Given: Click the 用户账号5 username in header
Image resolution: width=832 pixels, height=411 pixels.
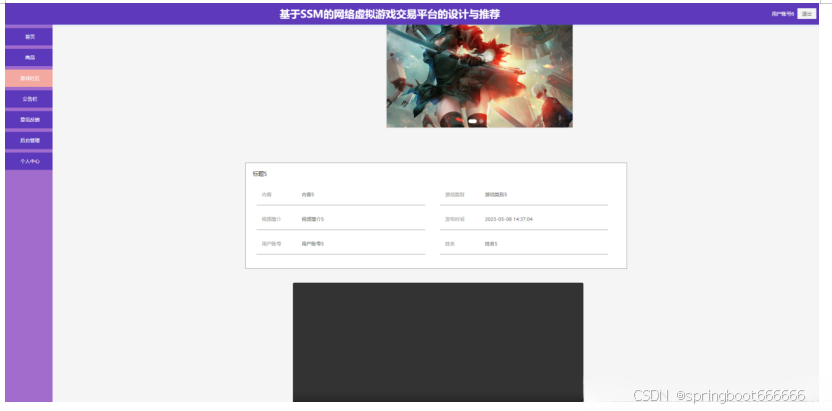Looking at the screenshot, I should click(783, 14).
